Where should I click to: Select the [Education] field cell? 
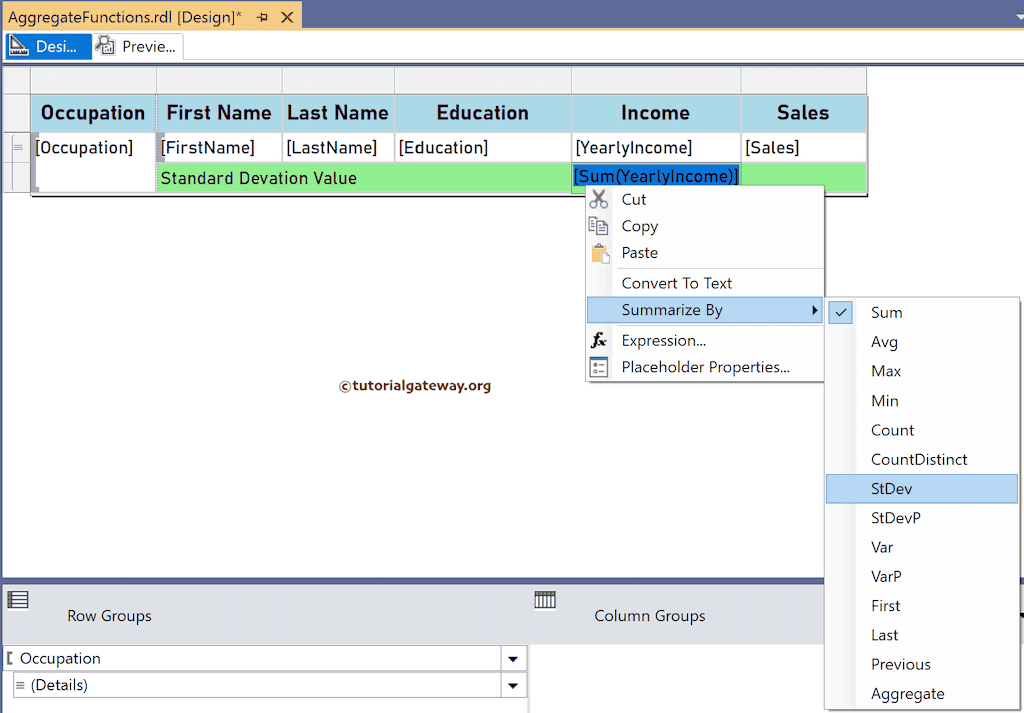tap(483, 148)
